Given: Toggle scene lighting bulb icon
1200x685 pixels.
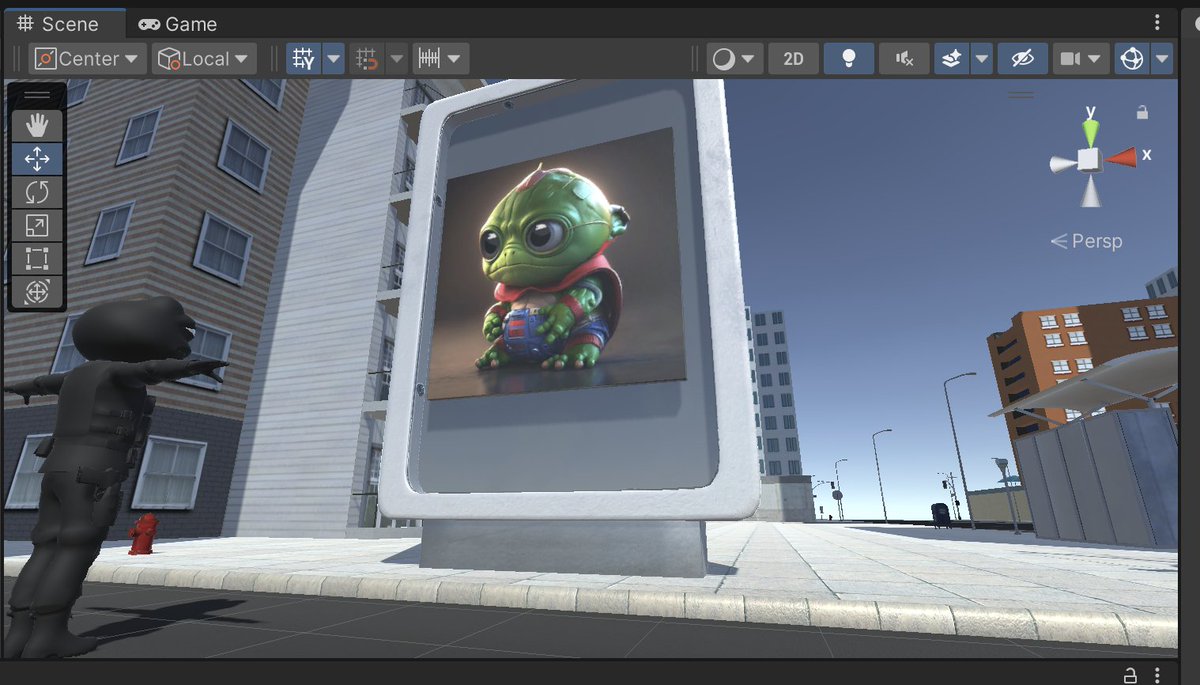Looking at the screenshot, I should pos(848,59).
